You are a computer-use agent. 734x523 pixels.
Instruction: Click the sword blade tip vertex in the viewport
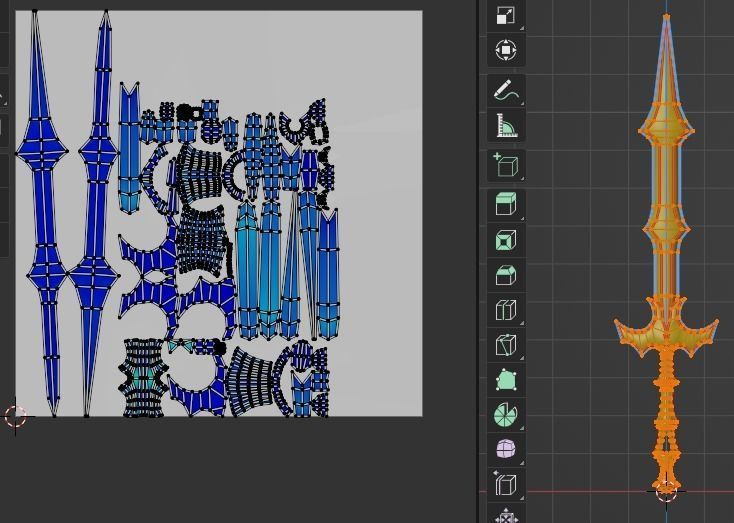666,17
